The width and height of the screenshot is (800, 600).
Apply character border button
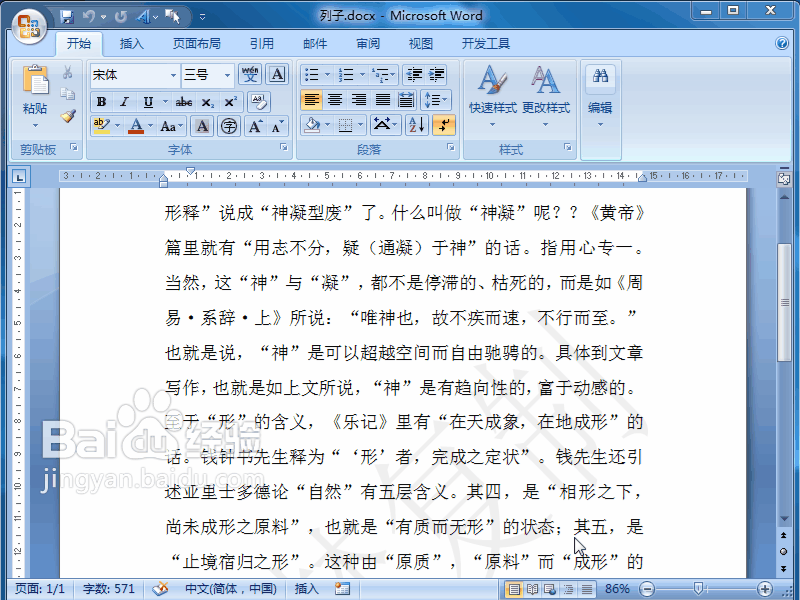[x=277, y=75]
